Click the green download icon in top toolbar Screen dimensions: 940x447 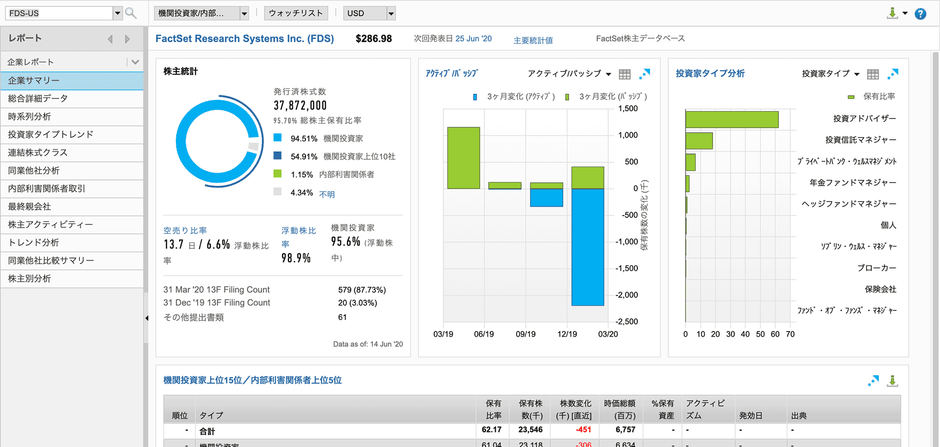coord(892,14)
